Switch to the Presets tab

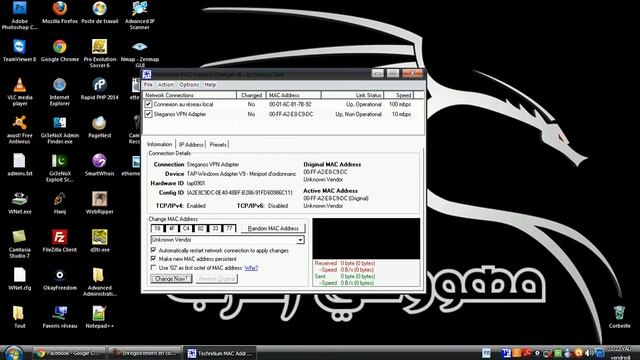218,144
